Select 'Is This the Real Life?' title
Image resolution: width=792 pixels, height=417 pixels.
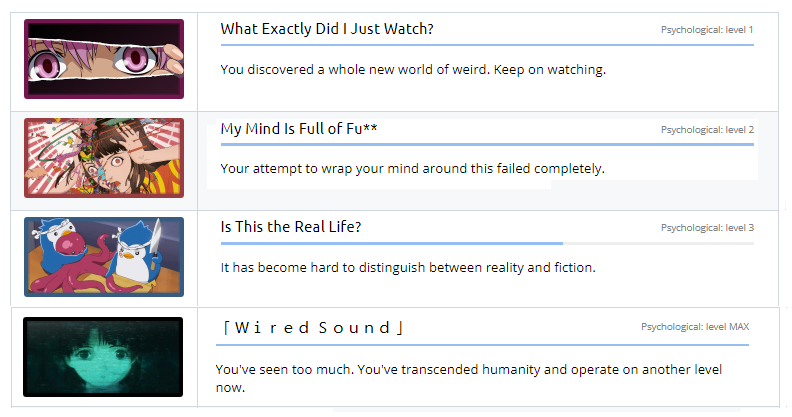tap(291, 227)
